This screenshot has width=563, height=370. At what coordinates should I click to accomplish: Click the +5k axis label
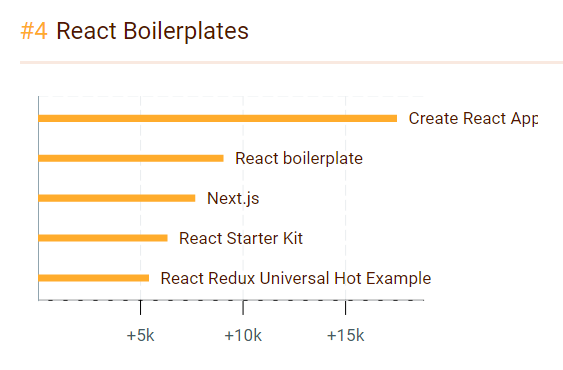140,336
